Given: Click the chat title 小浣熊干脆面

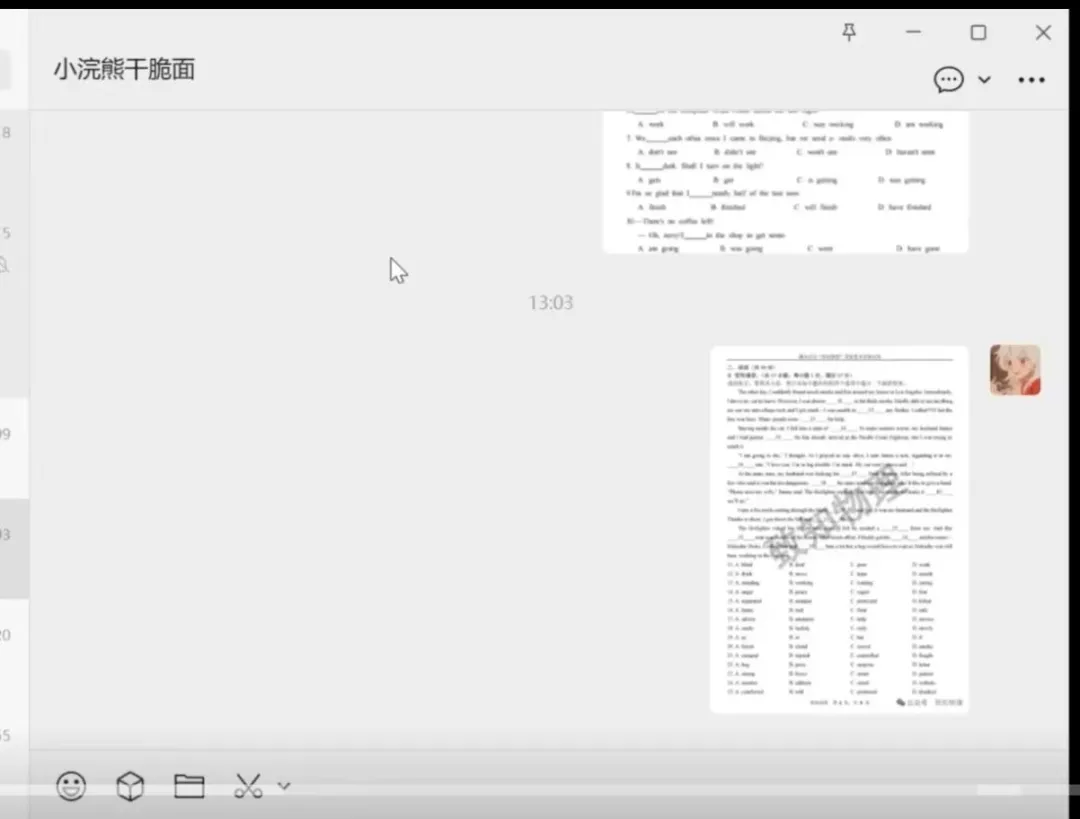Looking at the screenshot, I should tap(124, 70).
